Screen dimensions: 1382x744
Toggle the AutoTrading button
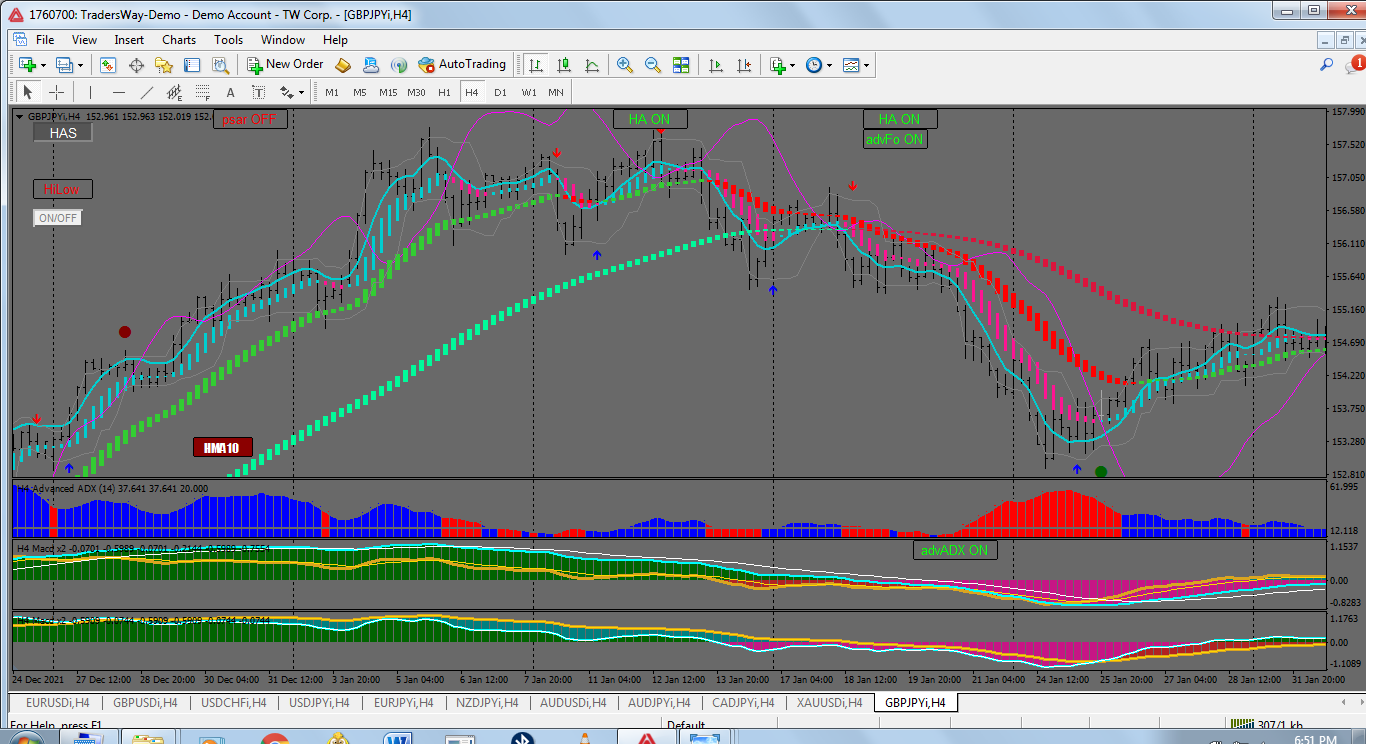[x=462, y=65]
